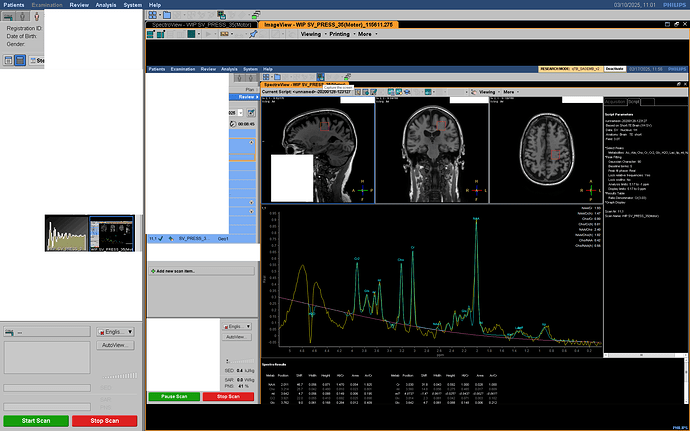Click the screen layout grid icon in the top toolbar
Image resolution: width=690 pixels, height=431 pixels.
tap(152, 15)
